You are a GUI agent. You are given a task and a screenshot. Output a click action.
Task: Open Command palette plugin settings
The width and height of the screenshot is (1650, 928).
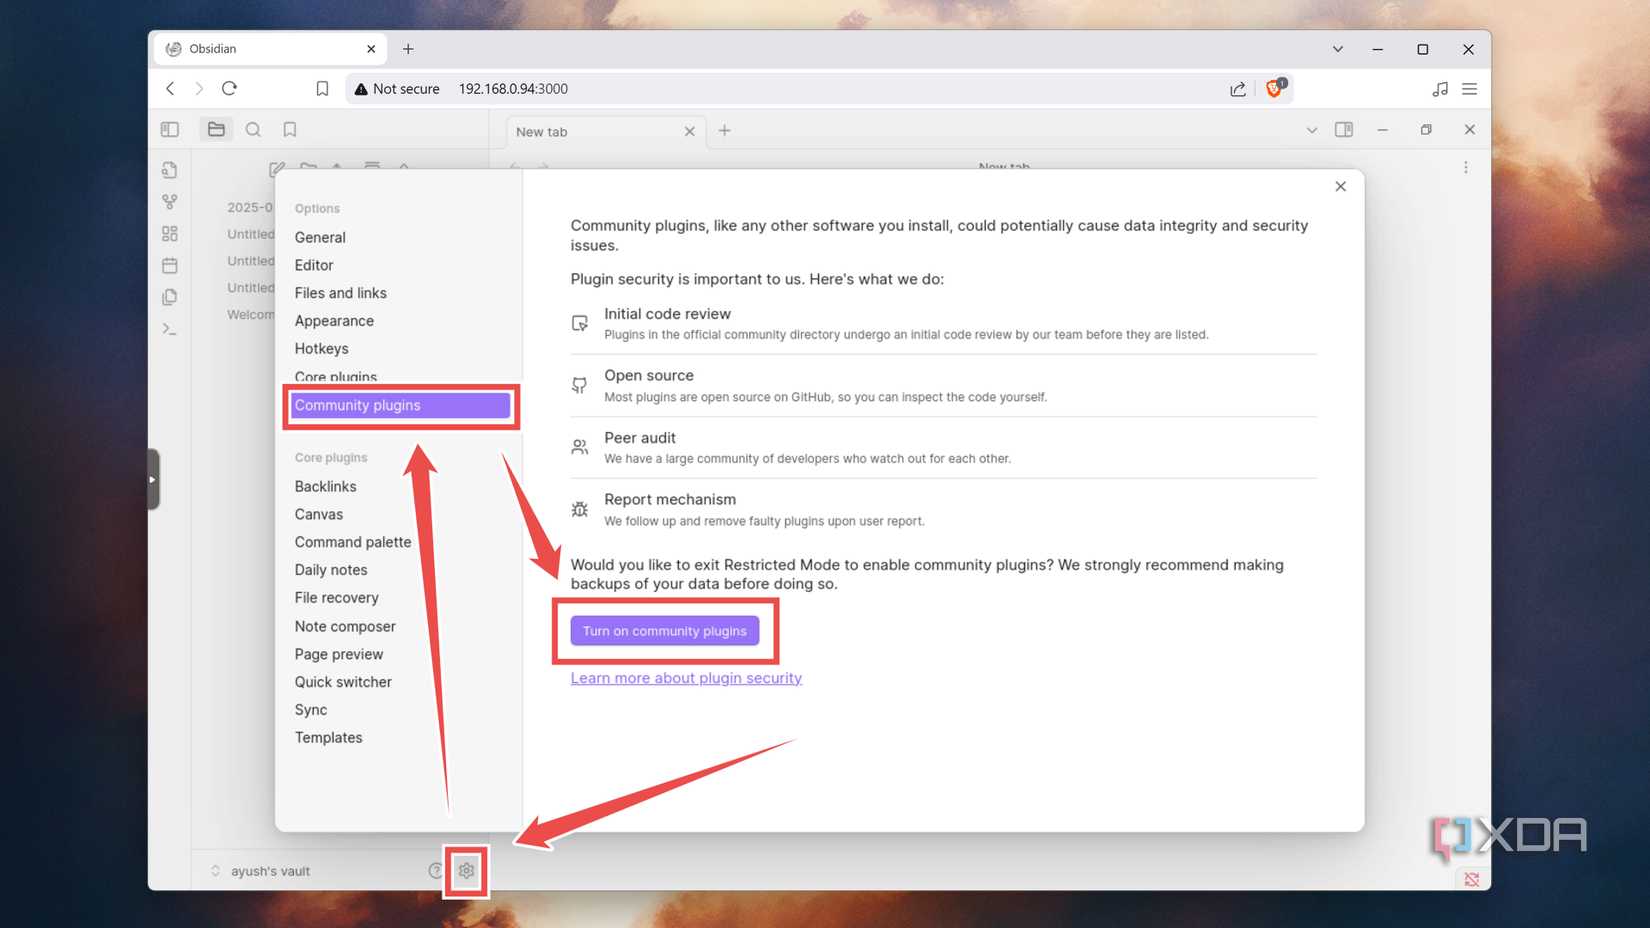(353, 542)
